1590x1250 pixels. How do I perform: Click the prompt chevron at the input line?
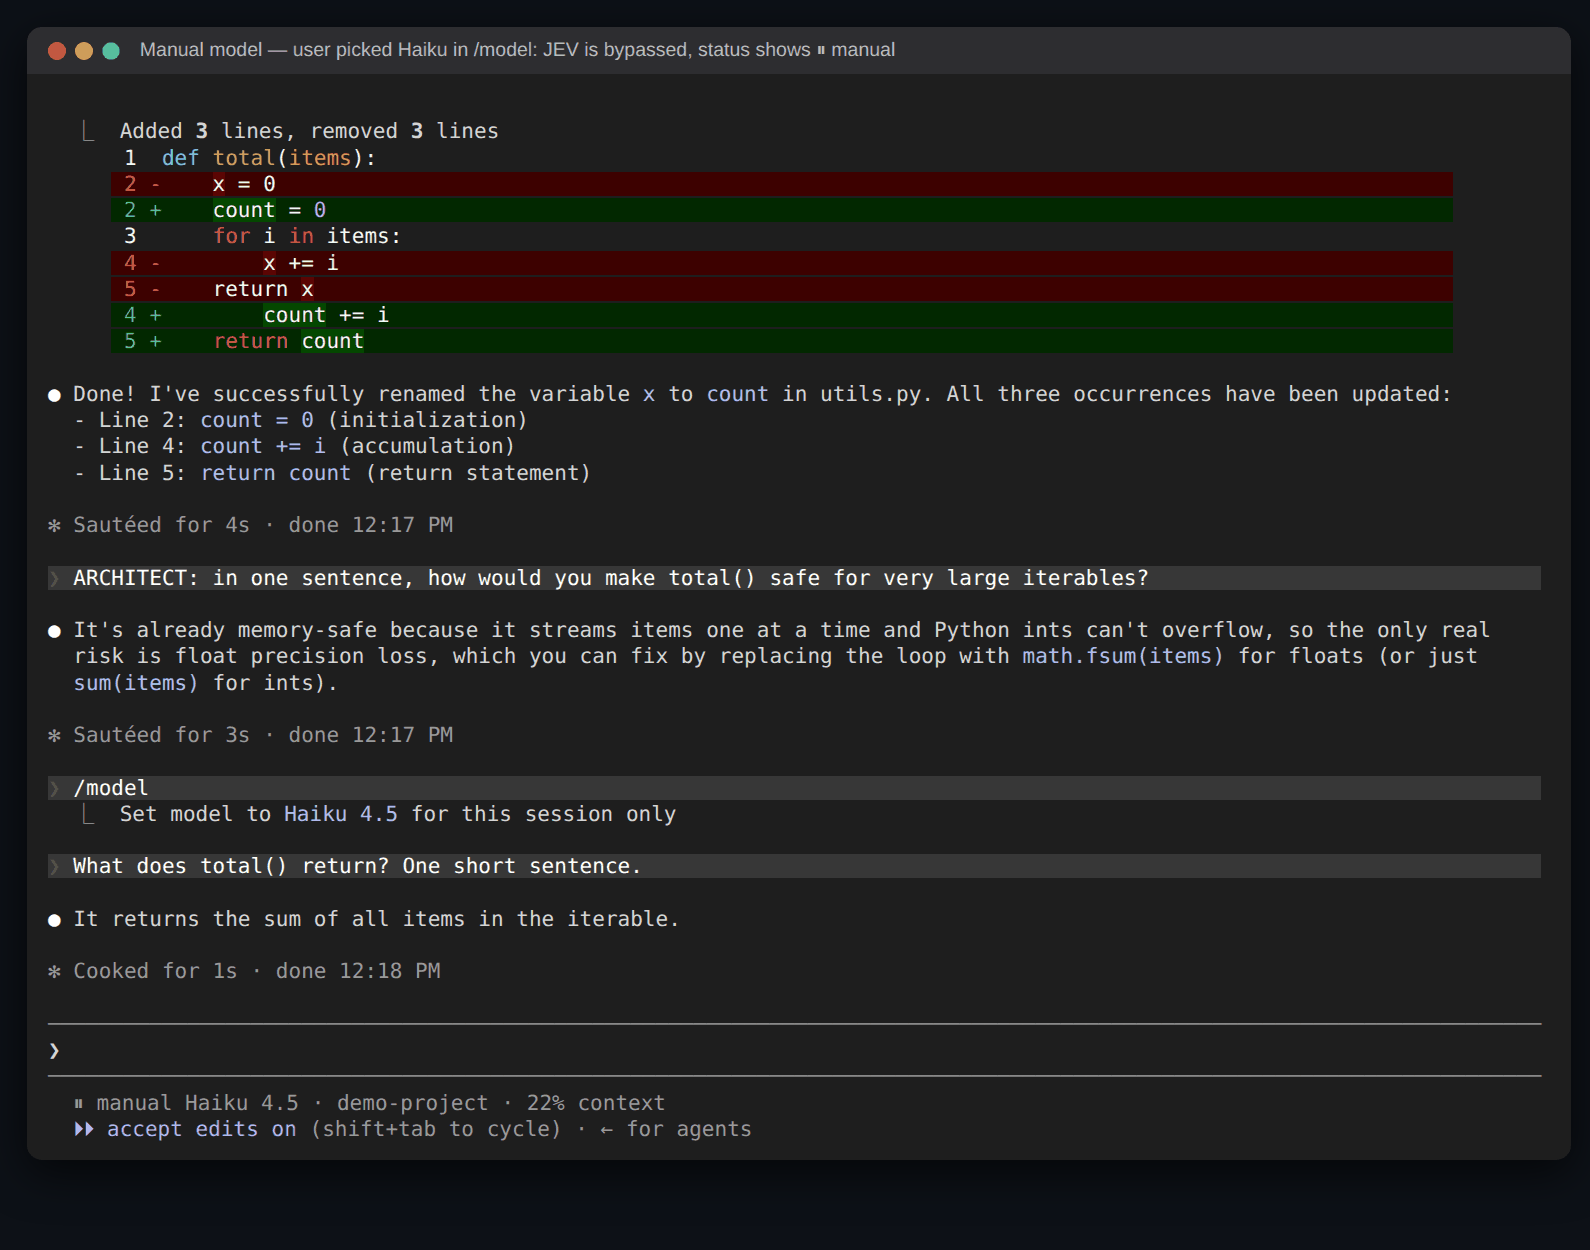click(x=54, y=1050)
